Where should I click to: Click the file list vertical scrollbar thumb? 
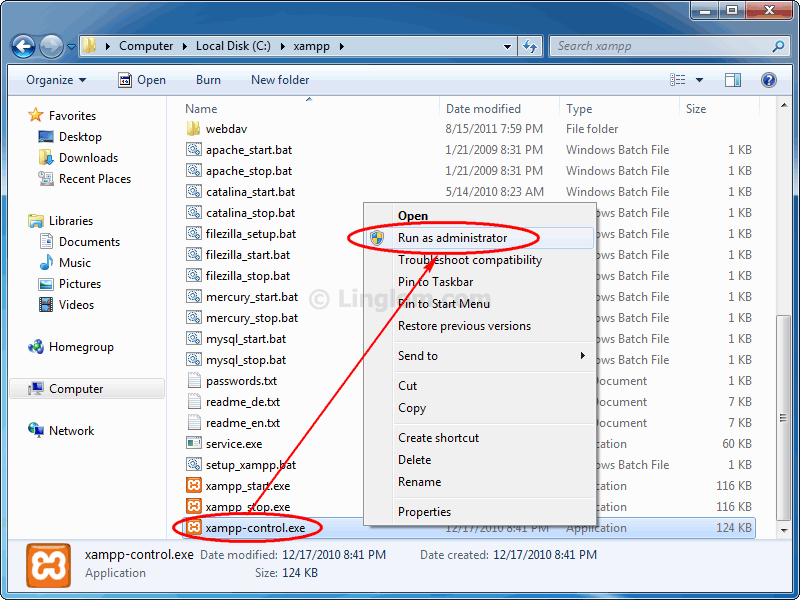(784, 417)
